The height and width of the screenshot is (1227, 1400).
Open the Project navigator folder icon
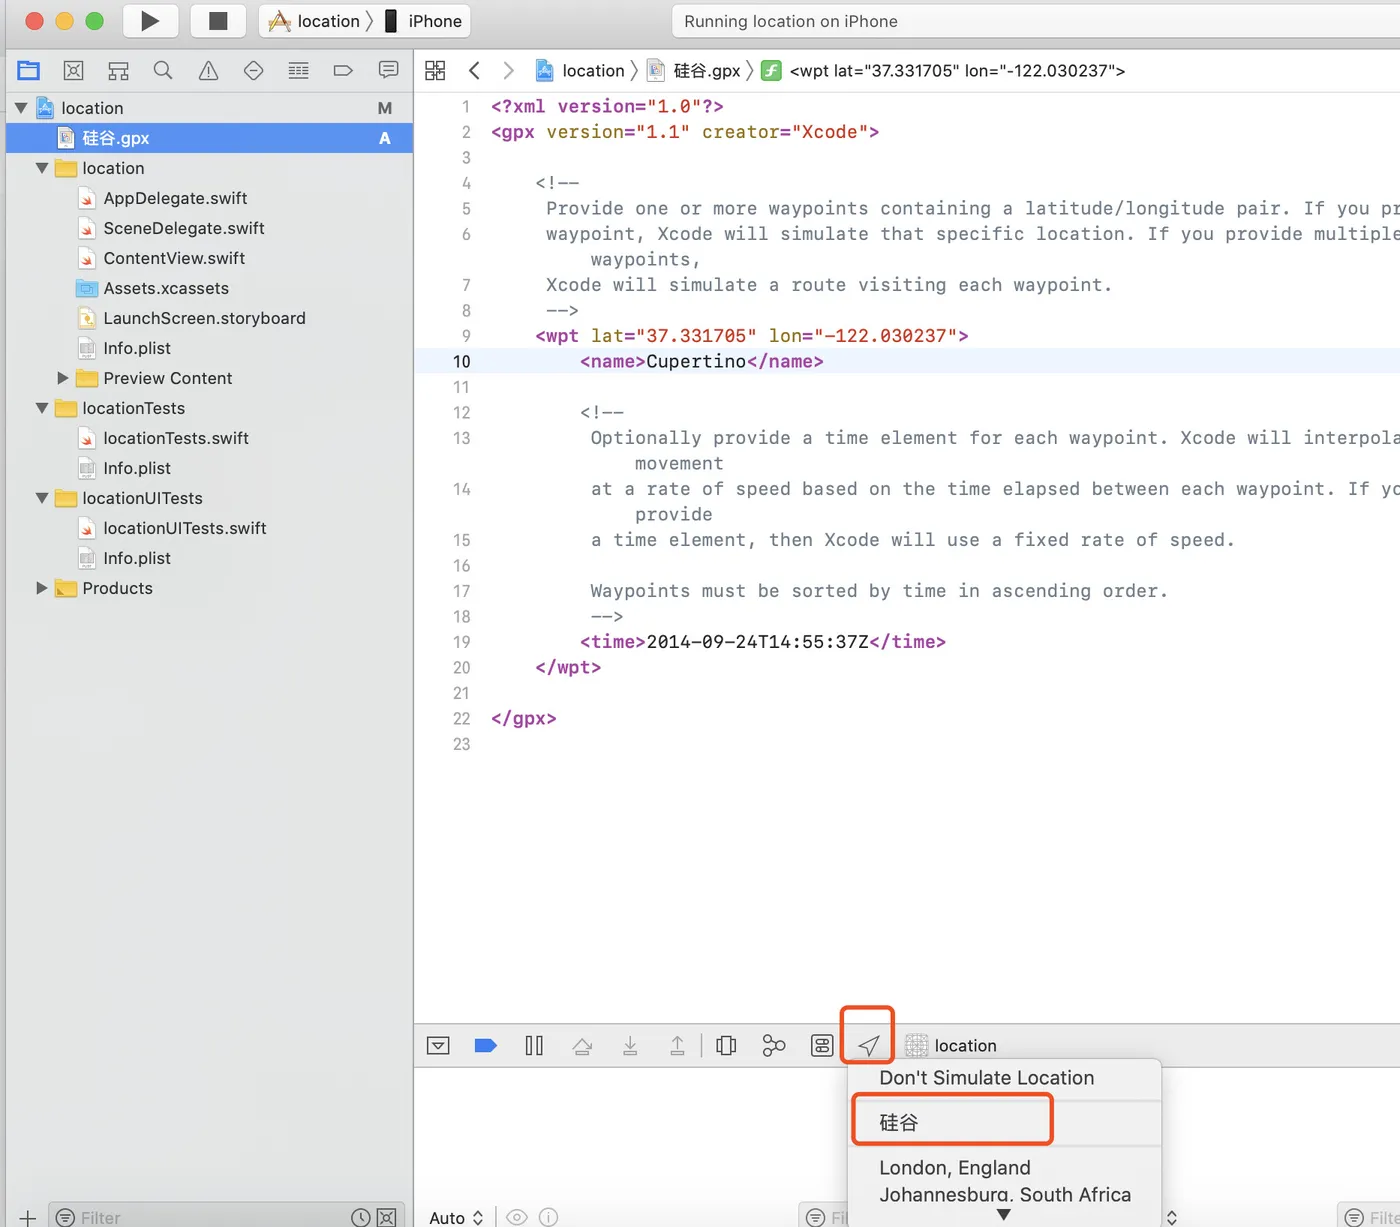(29, 70)
